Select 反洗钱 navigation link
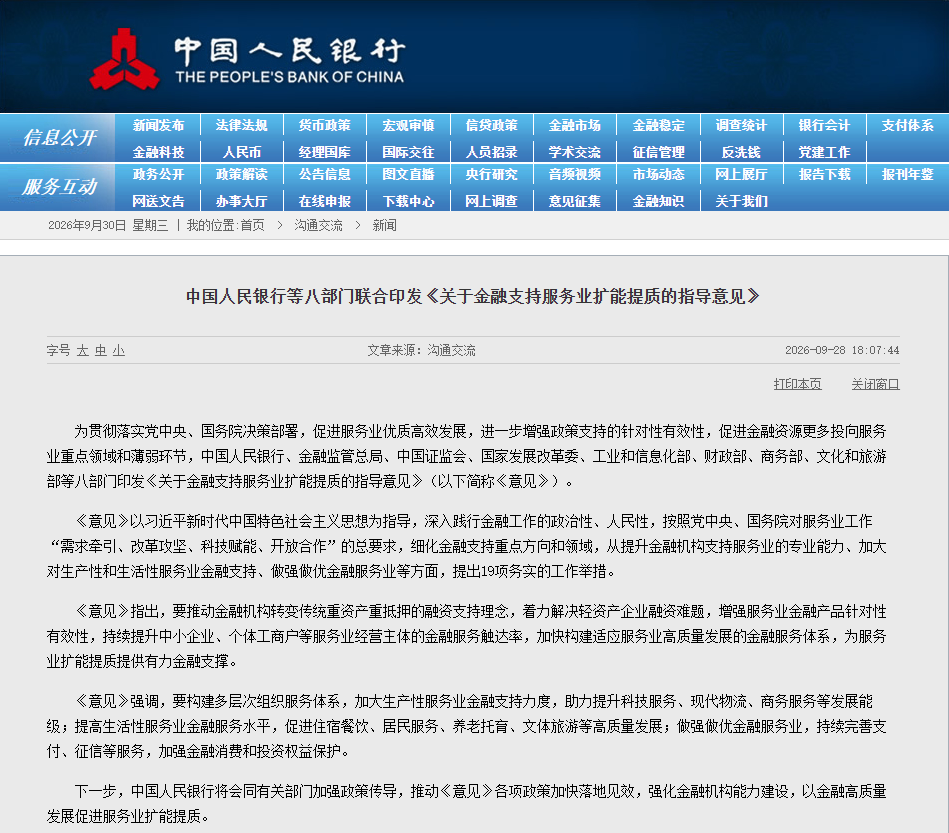949x833 pixels. [x=741, y=152]
